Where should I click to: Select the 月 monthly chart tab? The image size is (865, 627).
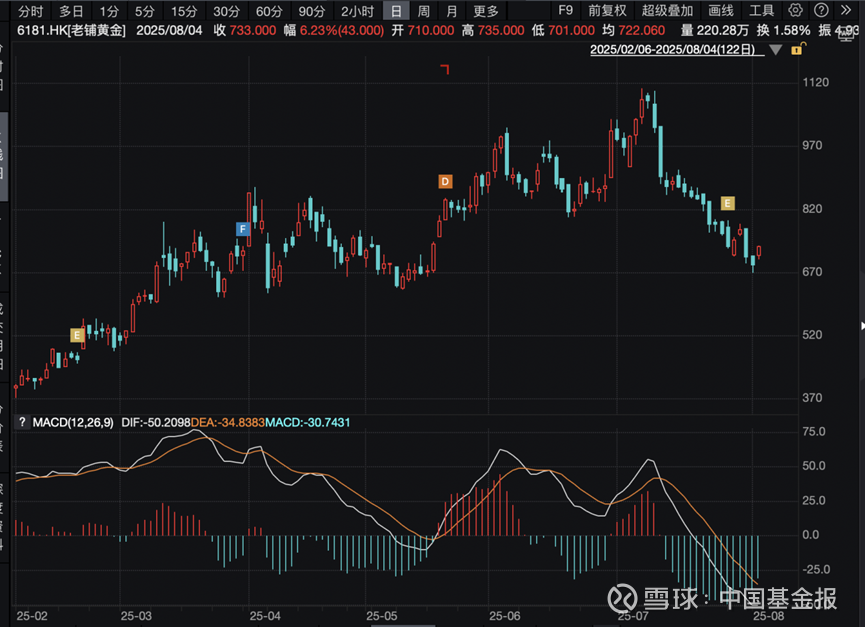pos(451,11)
